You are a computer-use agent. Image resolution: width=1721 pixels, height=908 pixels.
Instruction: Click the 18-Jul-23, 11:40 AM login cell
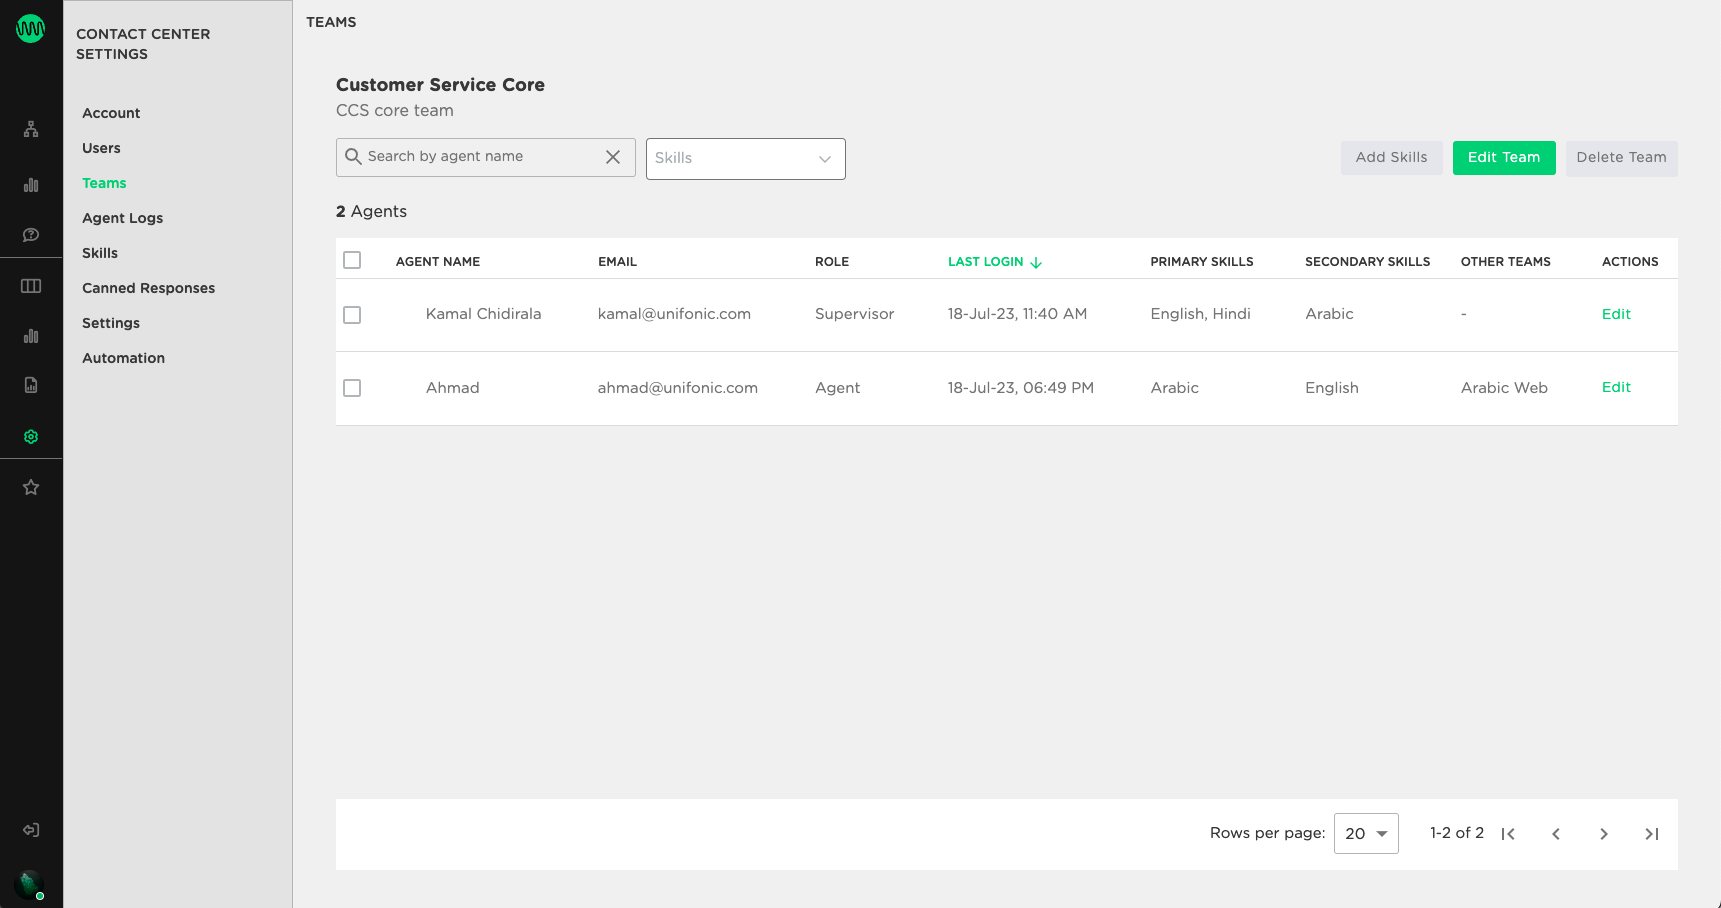(x=1017, y=314)
